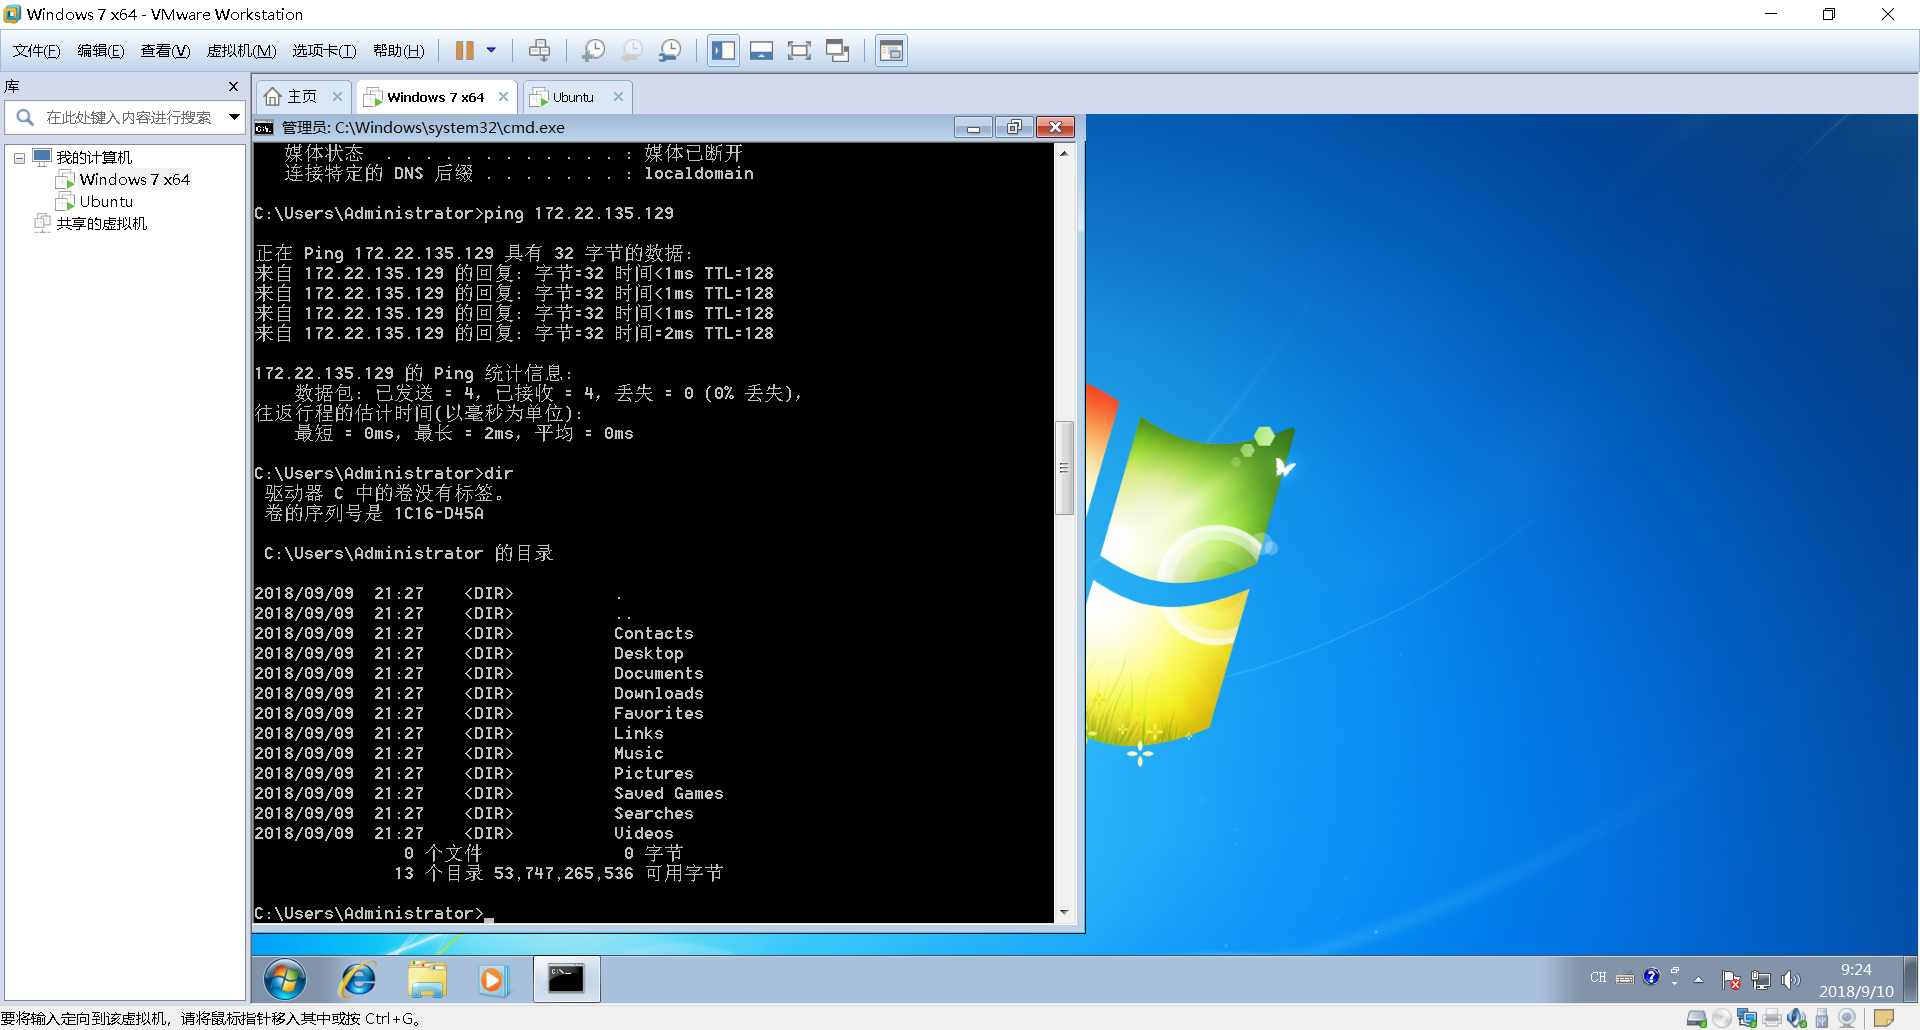
Task: Restore the cmd.exe window
Action: (1014, 127)
